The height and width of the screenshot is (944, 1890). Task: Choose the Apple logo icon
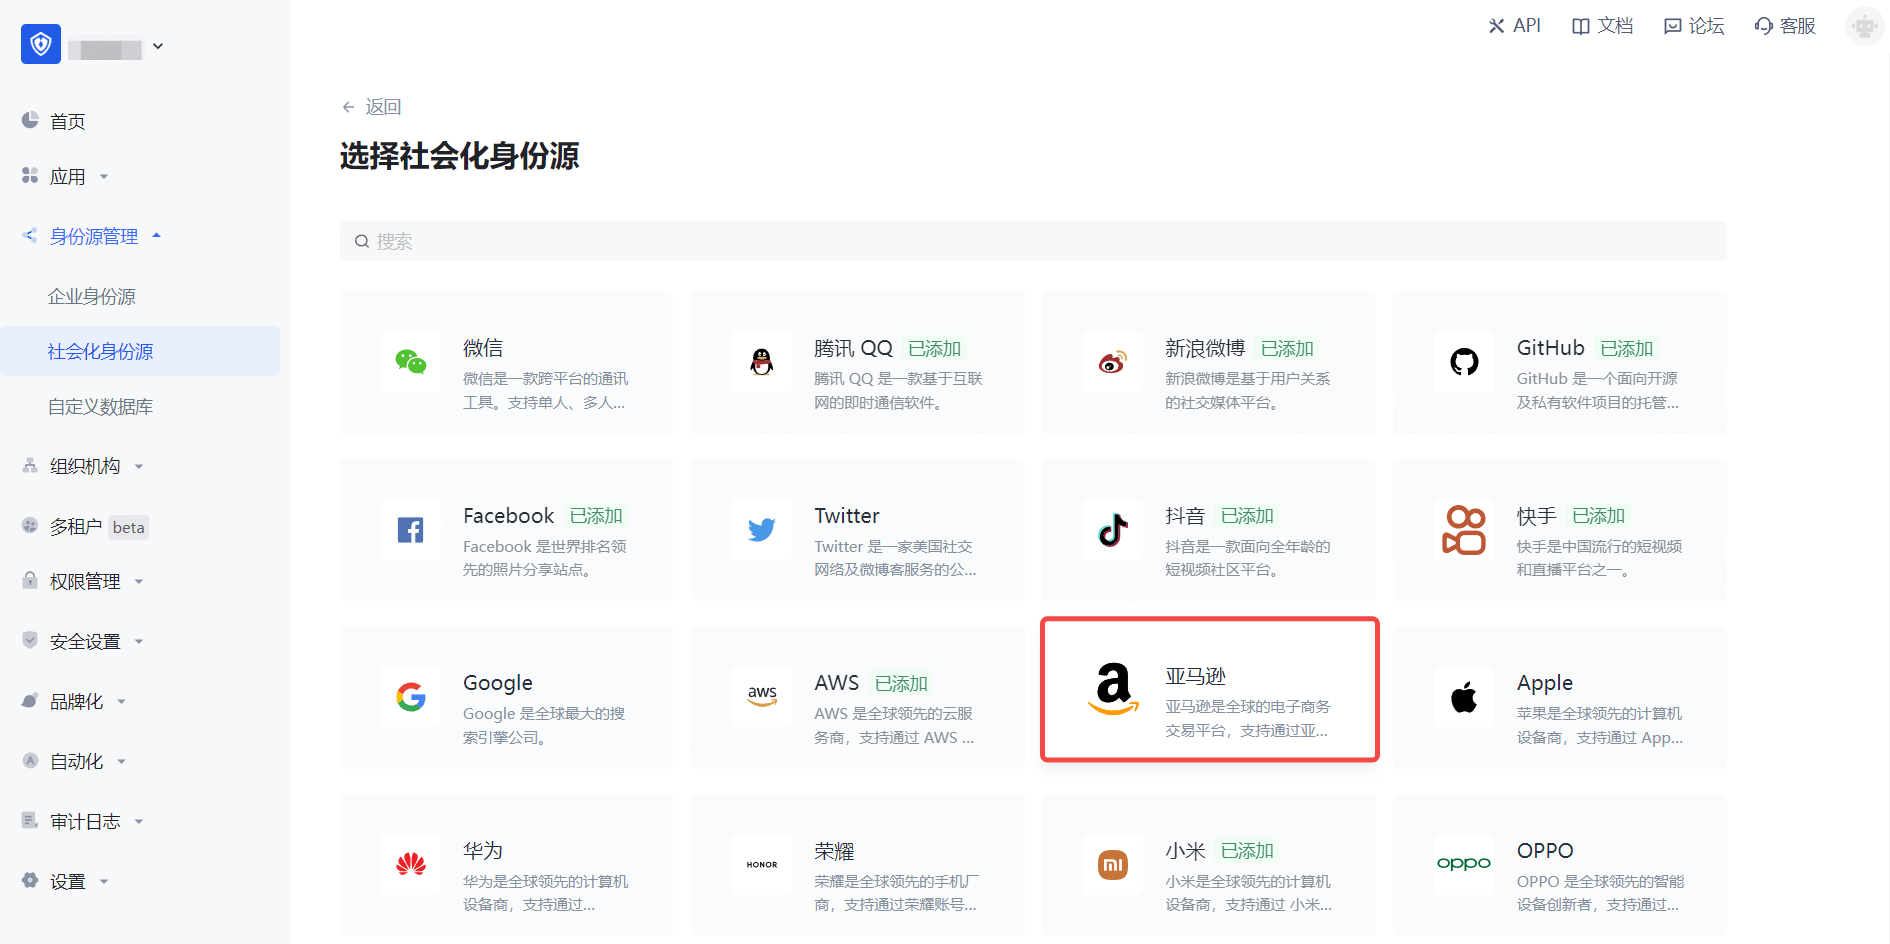(1464, 697)
